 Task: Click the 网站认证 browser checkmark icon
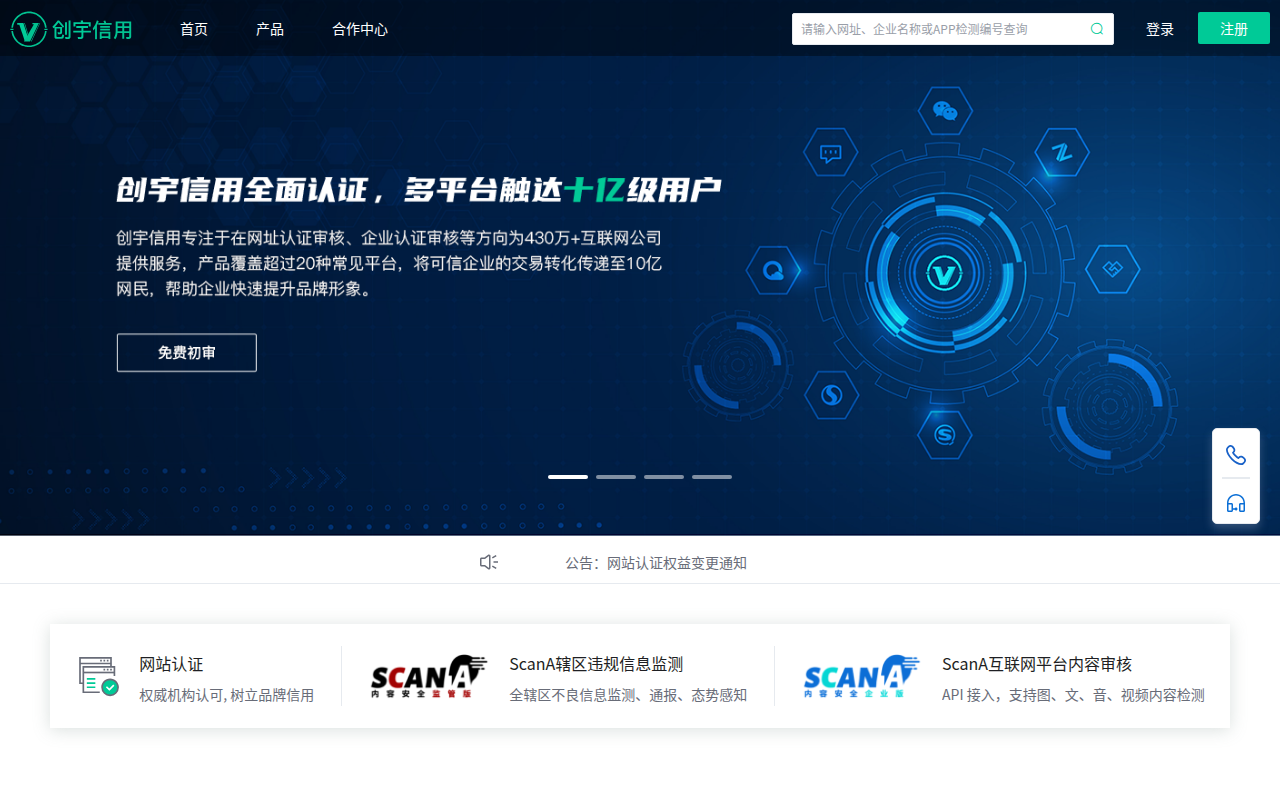click(99, 676)
